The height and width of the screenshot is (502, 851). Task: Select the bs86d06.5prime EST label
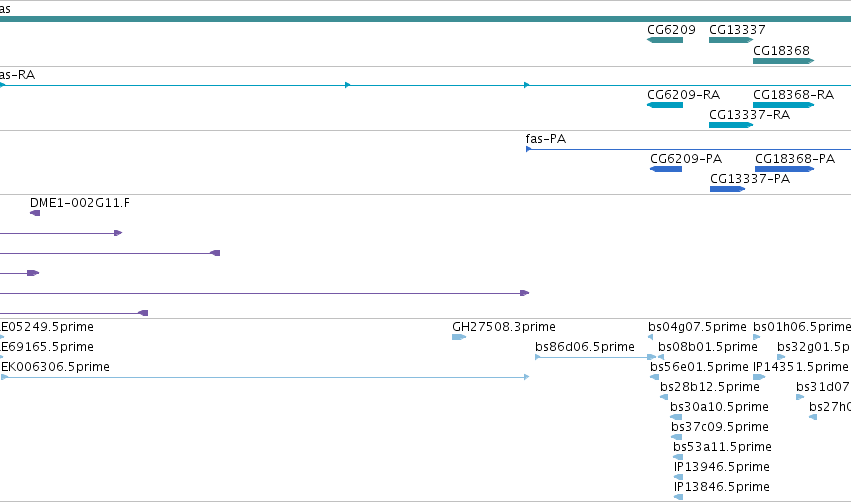pyautogui.click(x=585, y=347)
